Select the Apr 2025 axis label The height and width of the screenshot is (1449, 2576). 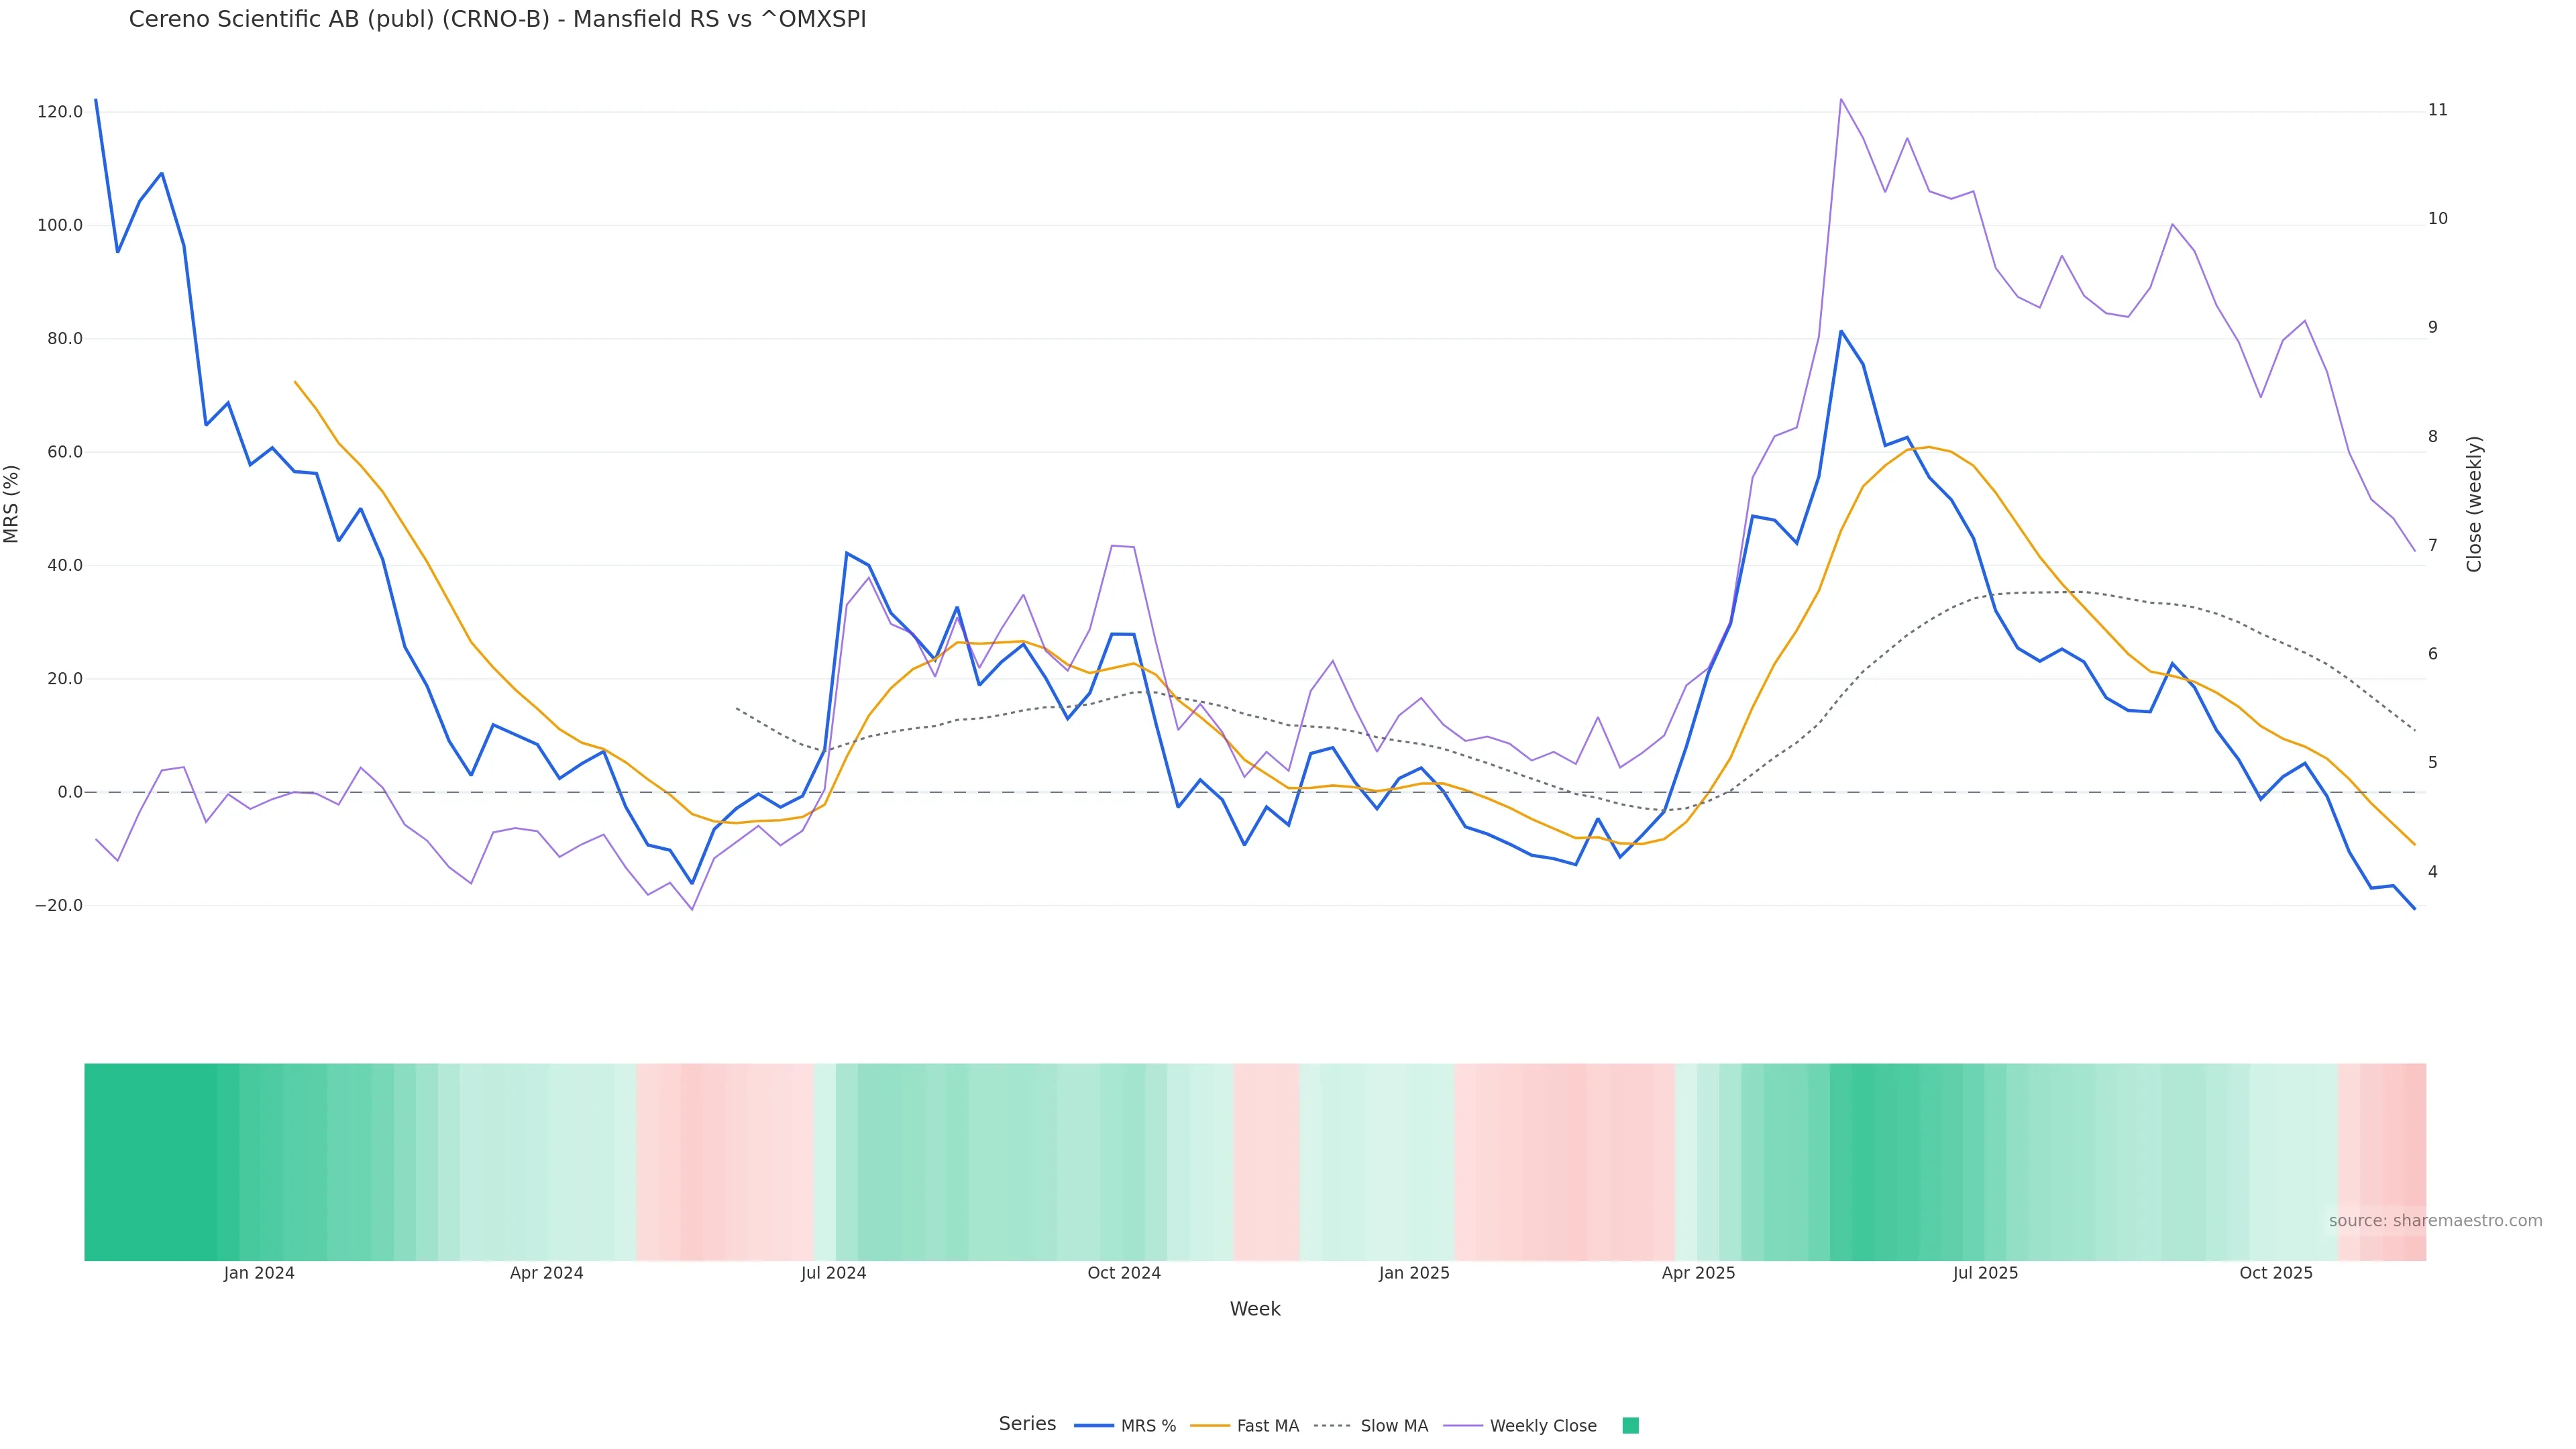point(1698,1273)
